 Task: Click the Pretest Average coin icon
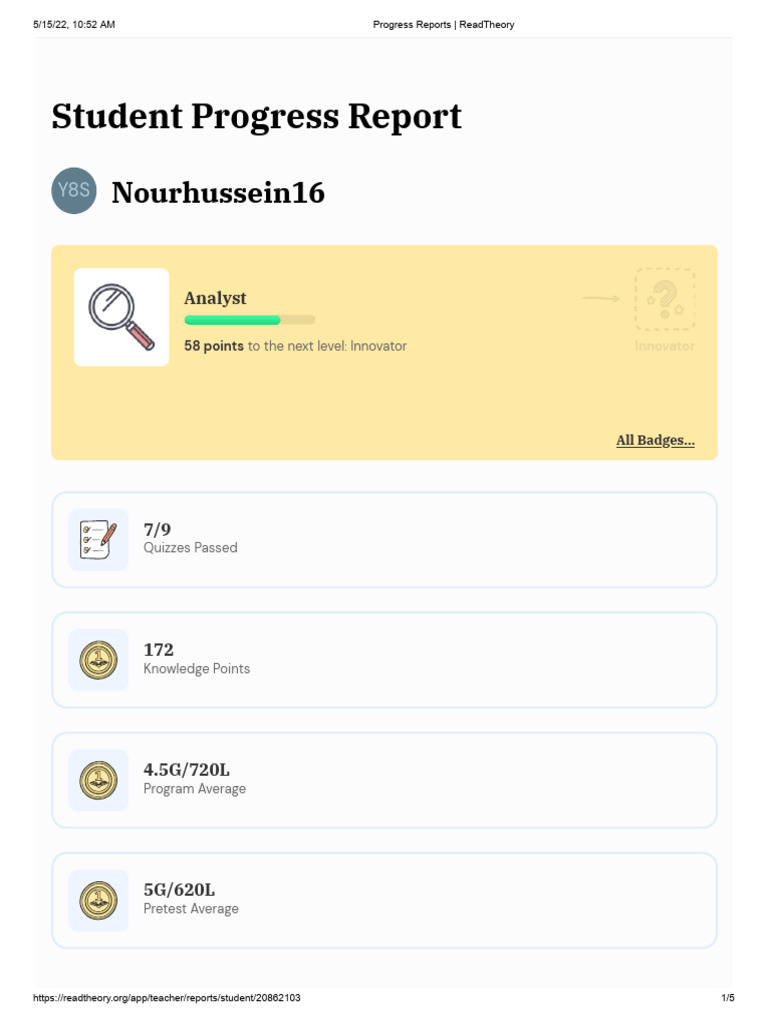click(98, 900)
